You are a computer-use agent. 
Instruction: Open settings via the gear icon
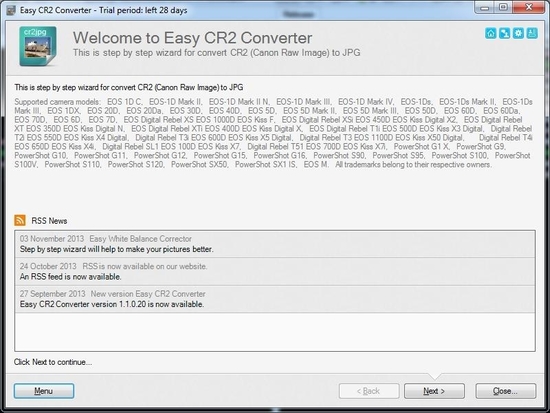pos(518,33)
